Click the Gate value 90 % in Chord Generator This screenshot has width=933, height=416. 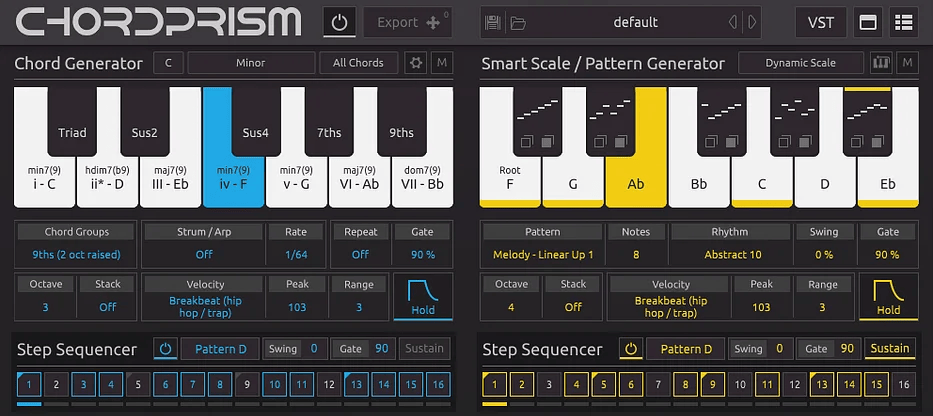[422, 254]
